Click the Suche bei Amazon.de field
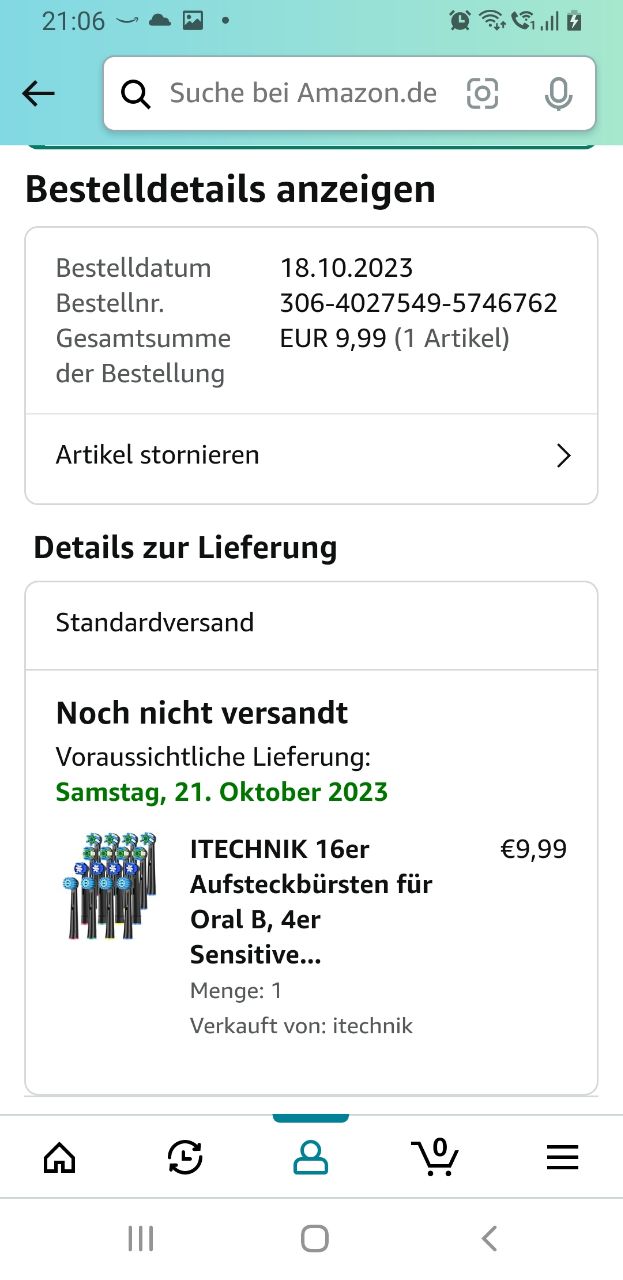Viewport: 623px width, 1280px height. coord(303,94)
